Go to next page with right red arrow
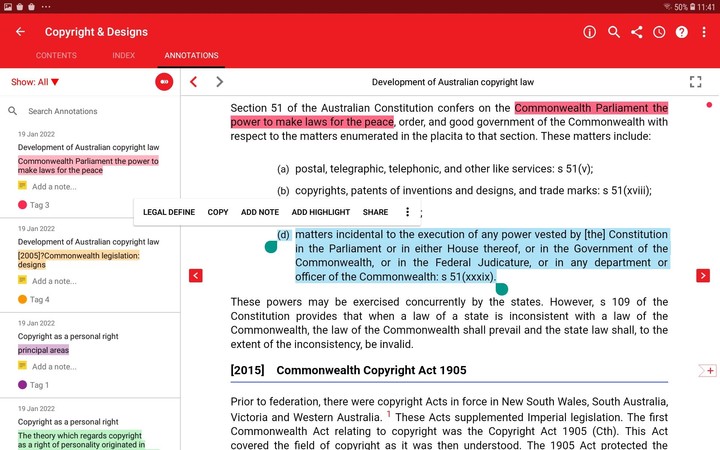The image size is (720, 450). 703,275
